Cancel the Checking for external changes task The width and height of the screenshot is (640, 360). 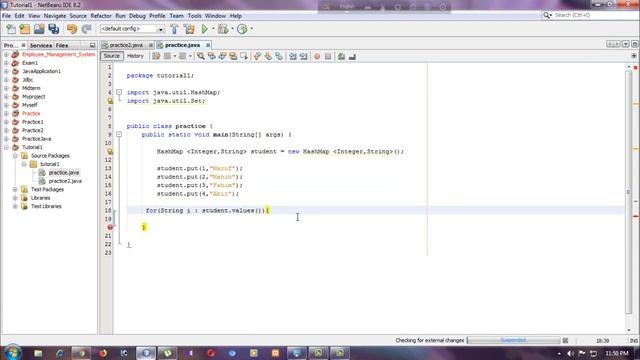coord(565,340)
